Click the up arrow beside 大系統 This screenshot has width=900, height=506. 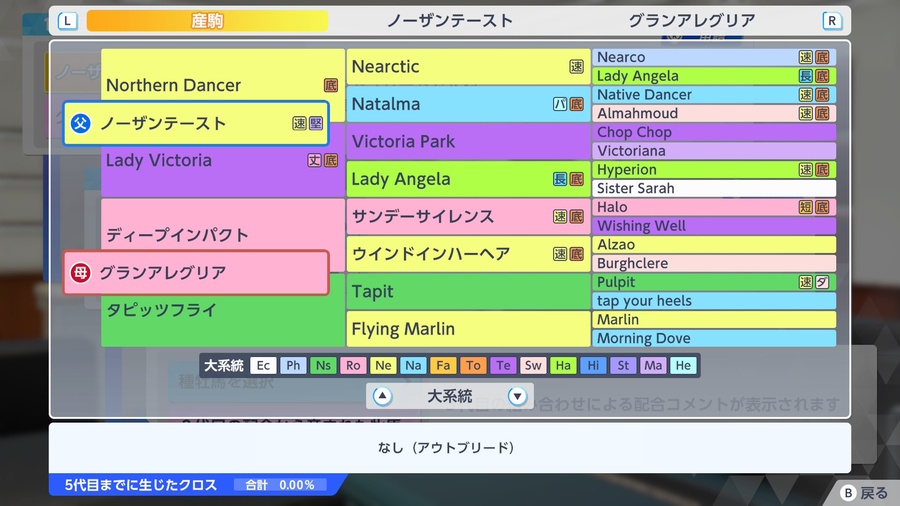tap(382, 396)
